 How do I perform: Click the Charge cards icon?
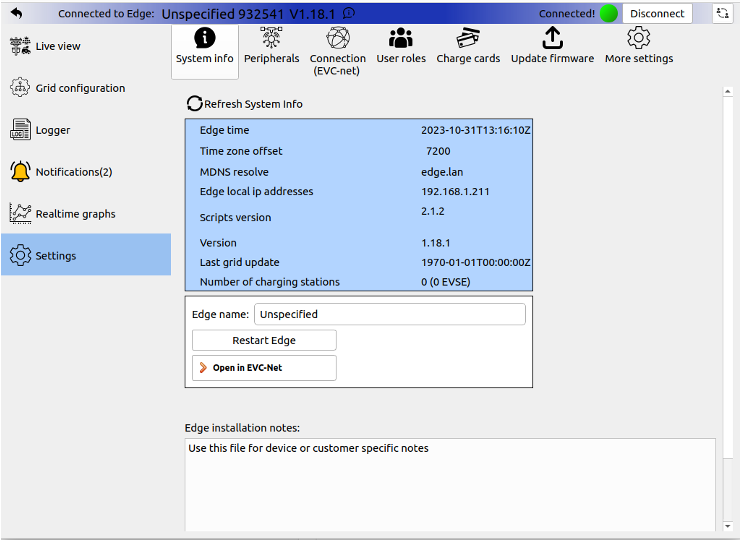(x=468, y=38)
